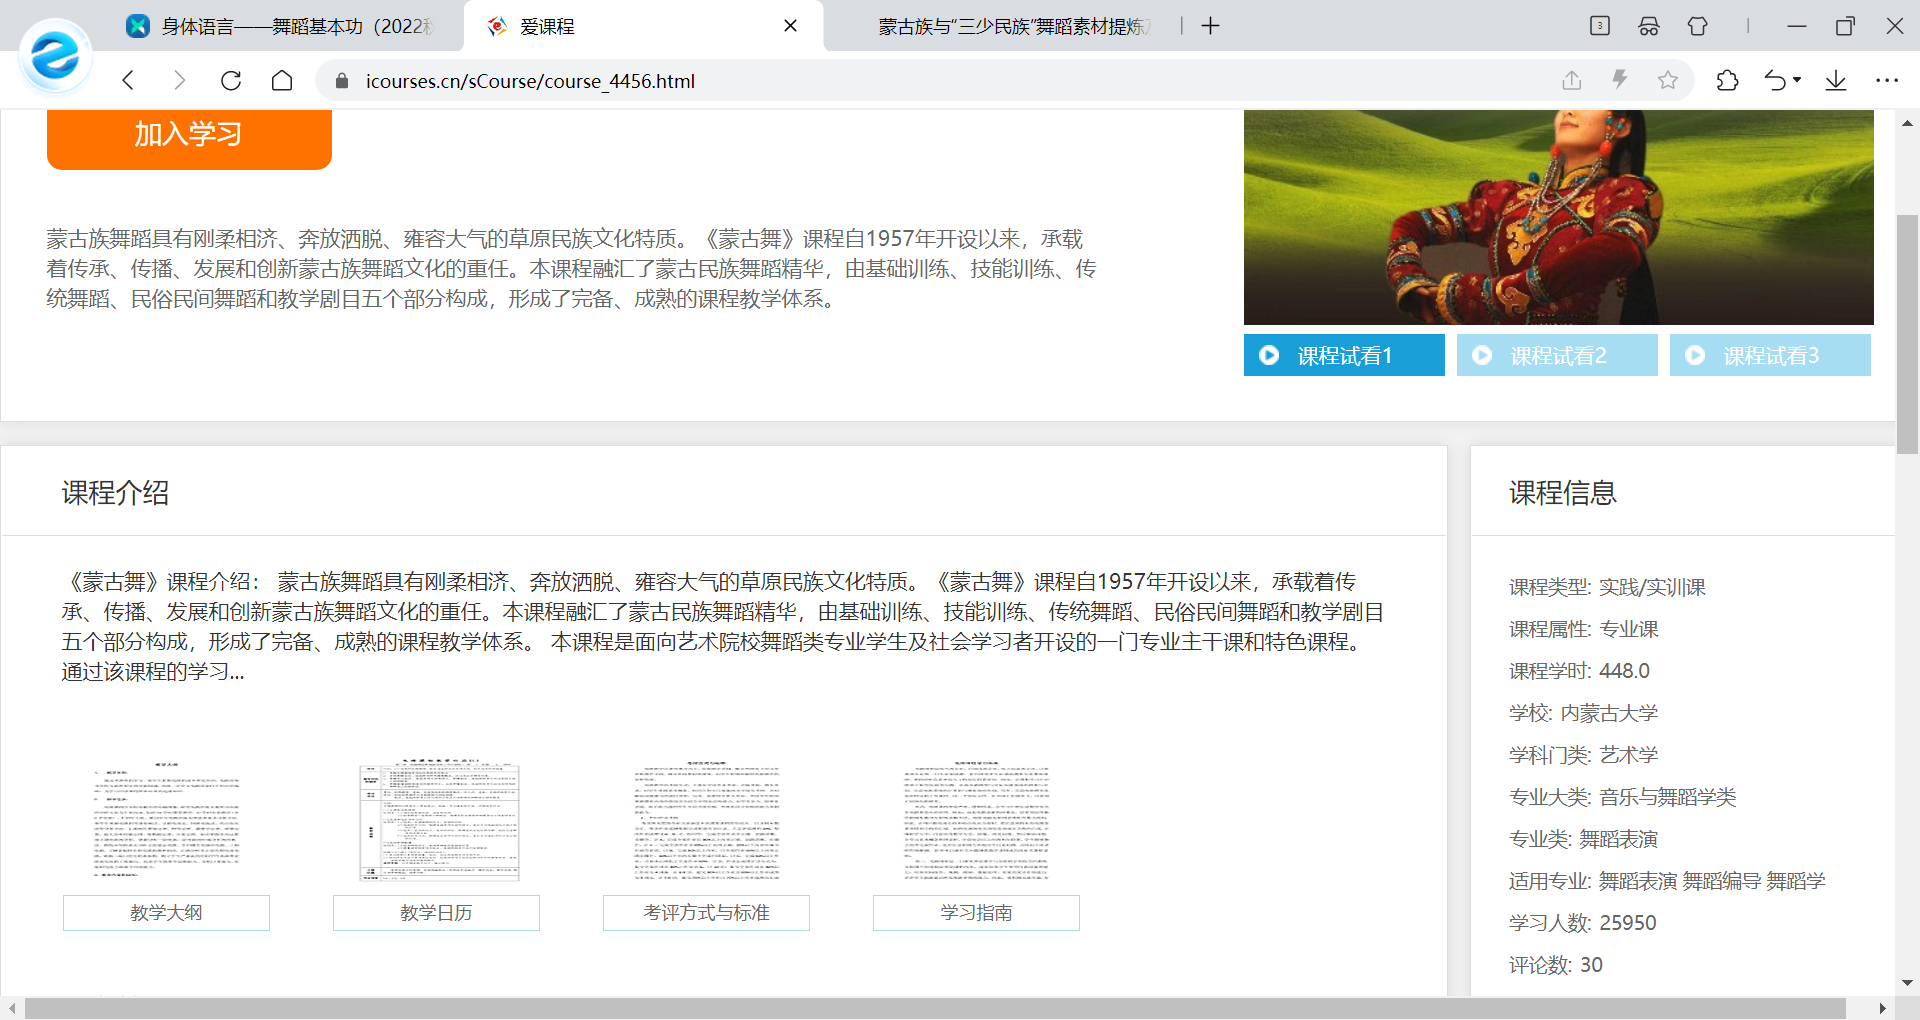Open the 教学大纲 document thumbnail
The image size is (1920, 1020).
point(165,820)
